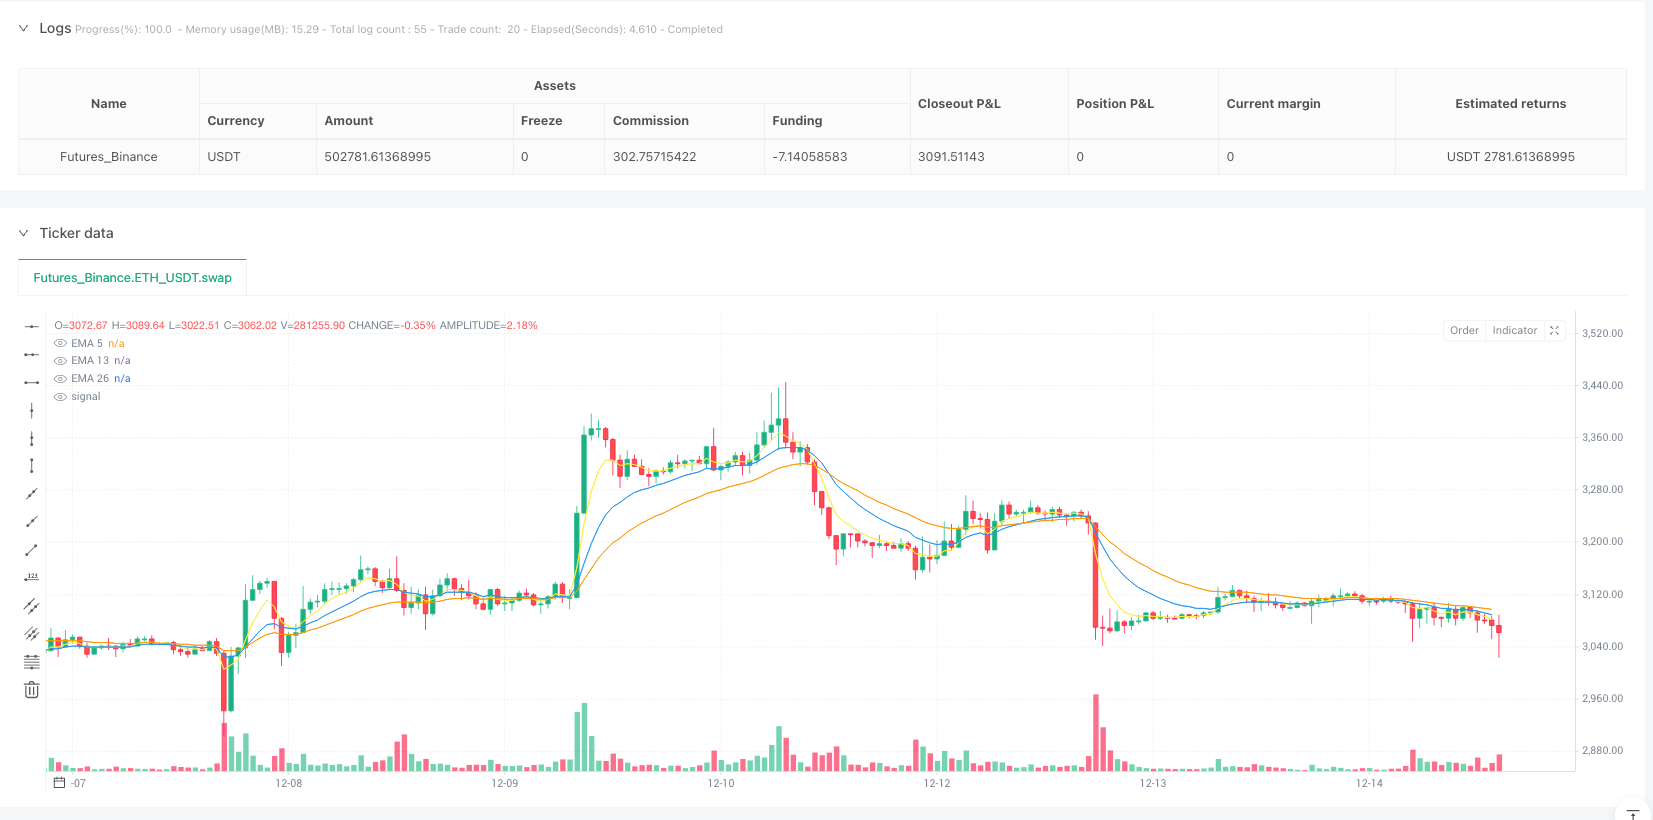Select the vertical segment drawing tool
1653x820 pixels.
(x=32, y=466)
